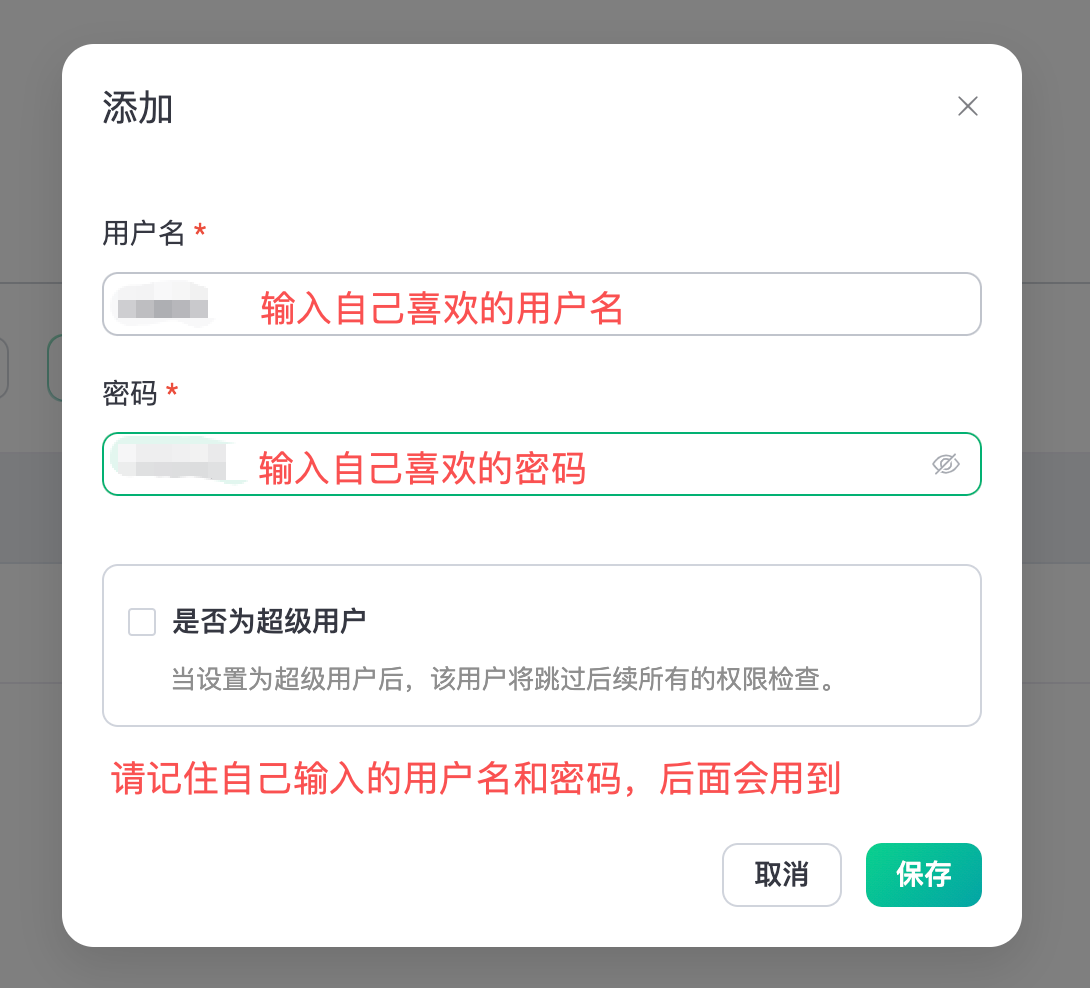Screen dimensions: 1090x988
Task: Click the red asterisk beside 用户名
Action: tap(200, 233)
